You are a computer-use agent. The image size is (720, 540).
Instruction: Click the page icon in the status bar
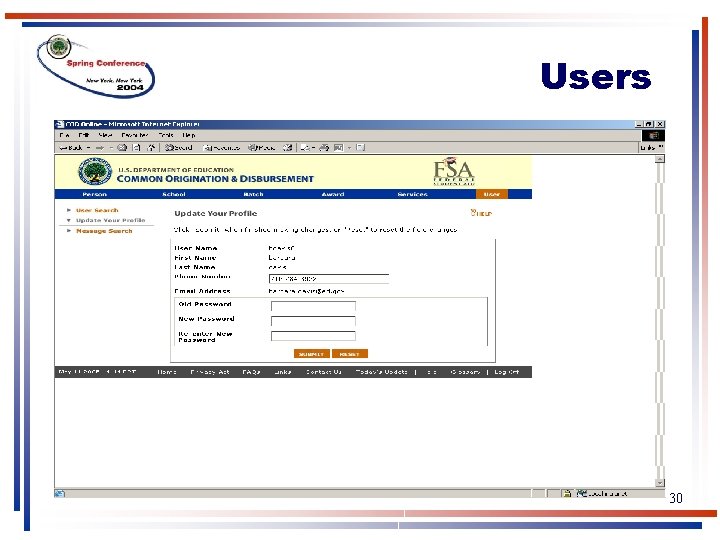(59, 494)
